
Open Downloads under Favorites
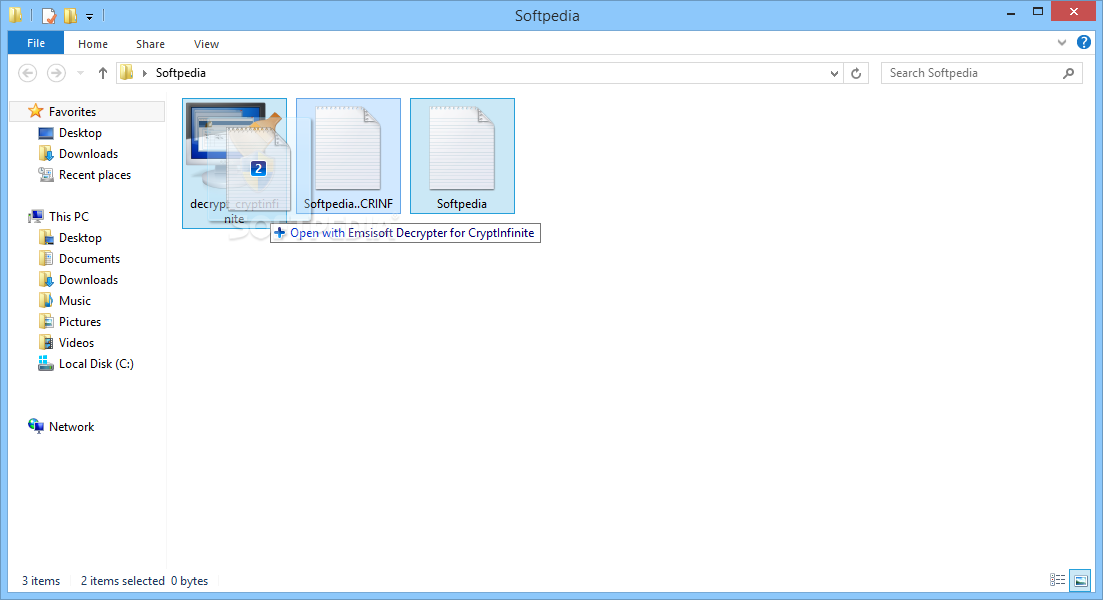(x=88, y=154)
